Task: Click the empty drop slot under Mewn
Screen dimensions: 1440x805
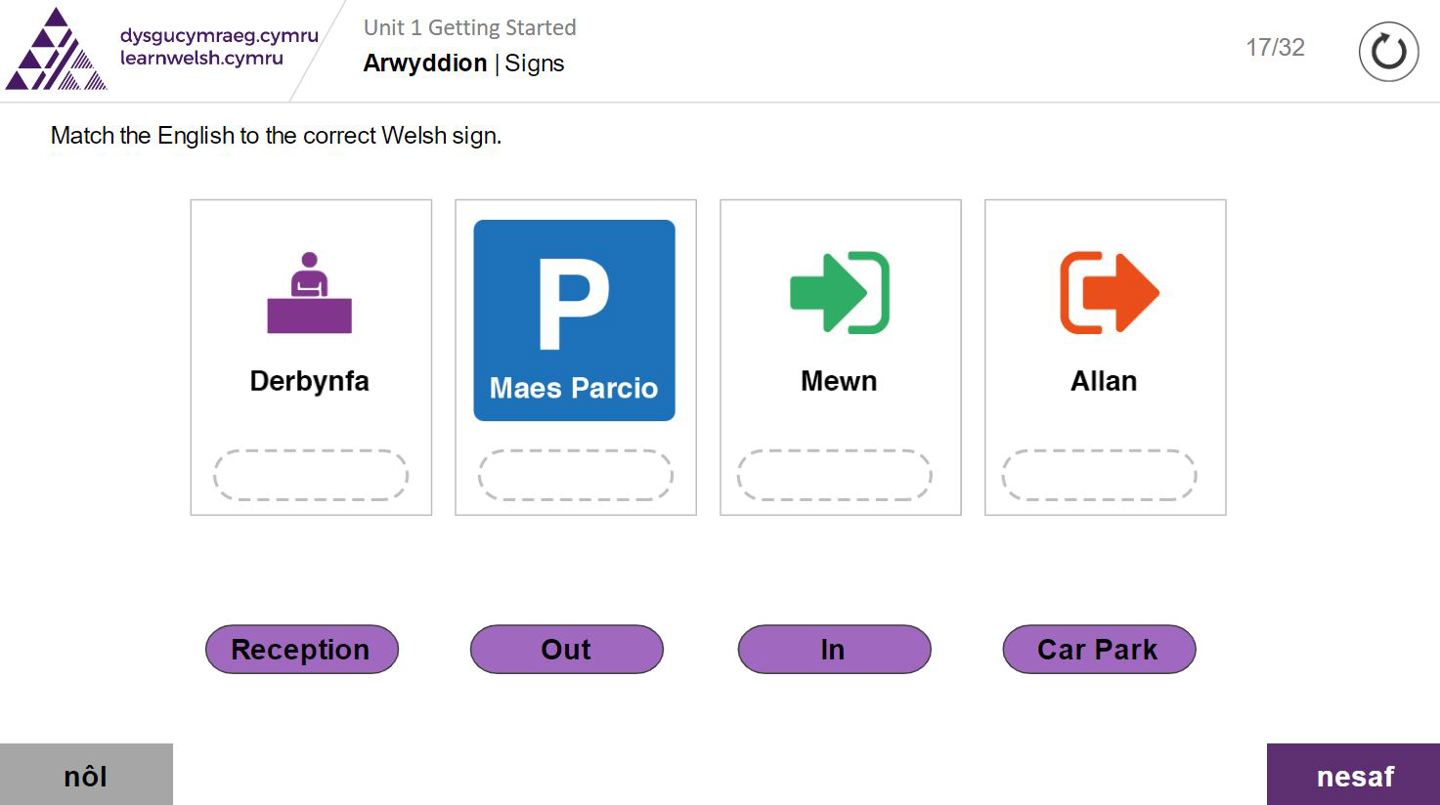Action: coord(834,475)
